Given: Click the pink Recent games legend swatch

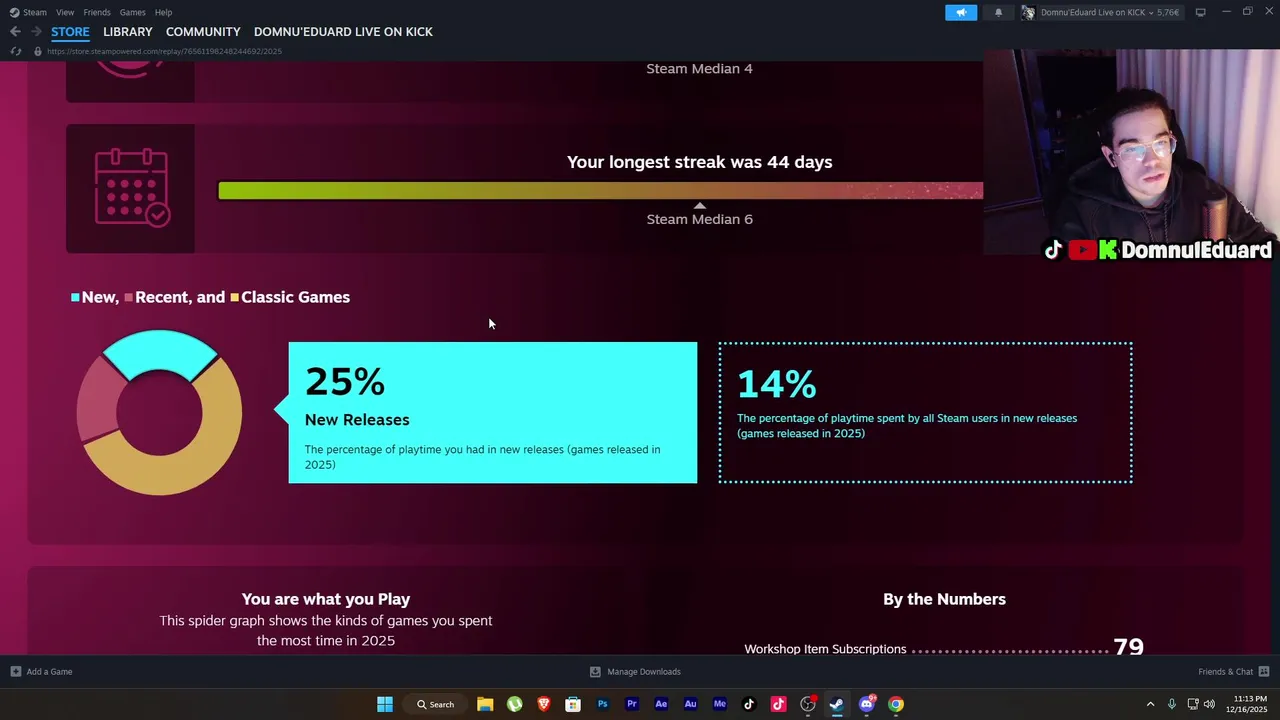Looking at the screenshot, I should pyautogui.click(x=129, y=298).
